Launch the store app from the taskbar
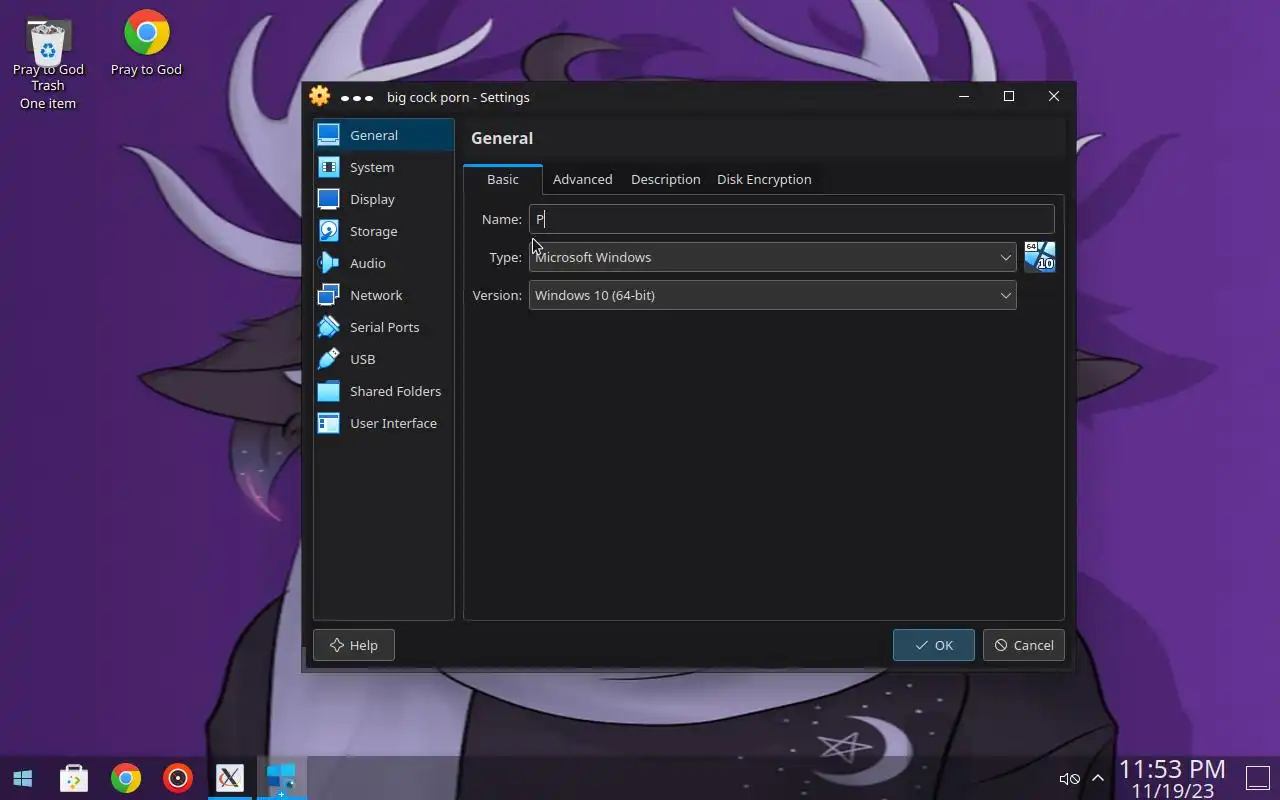The image size is (1280, 800). point(74,778)
